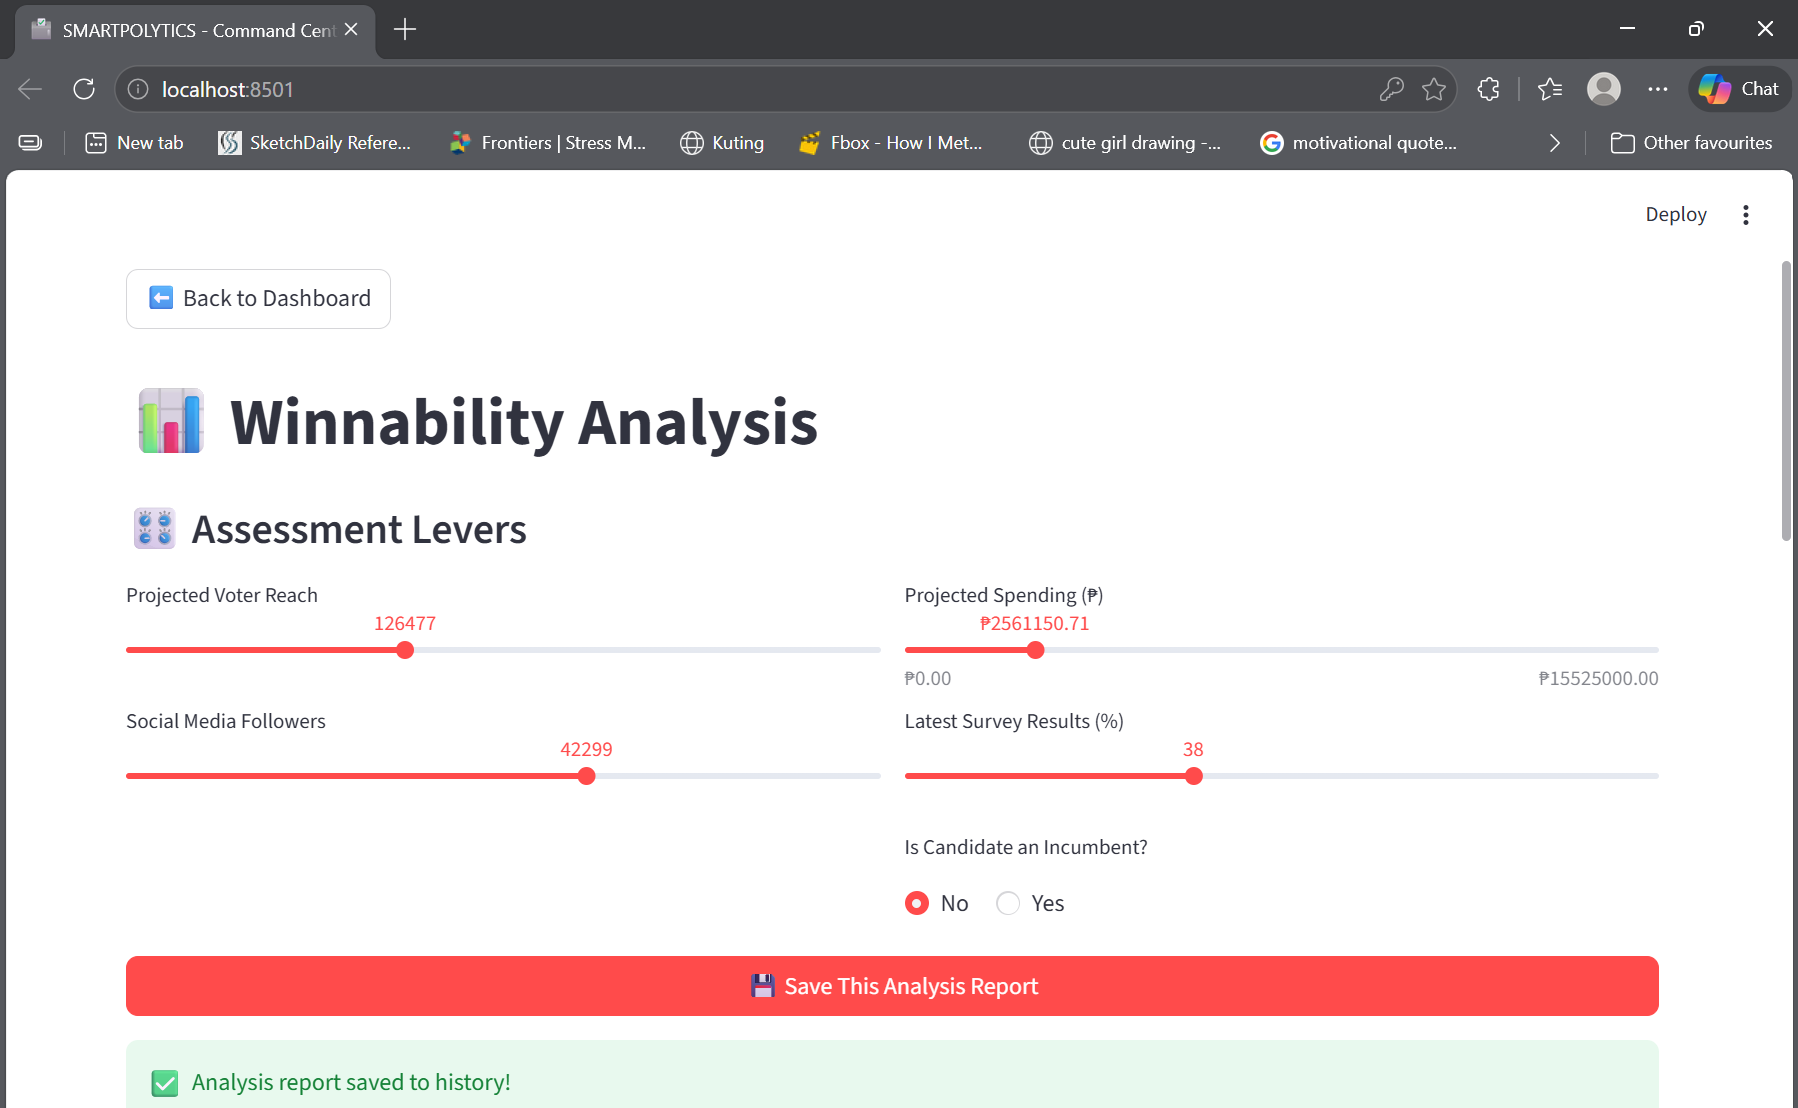This screenshot has height=1108, width=1798.
Task: Open the browser settings three-dot menu
Action: point(1657,89)
